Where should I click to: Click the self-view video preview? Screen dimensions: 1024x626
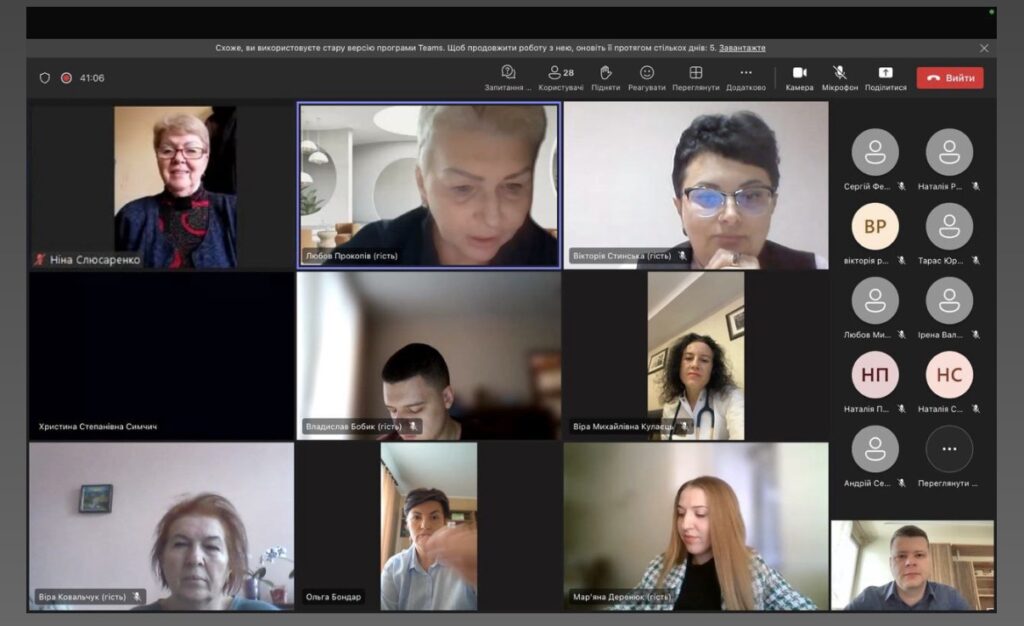tap(912, 565)
